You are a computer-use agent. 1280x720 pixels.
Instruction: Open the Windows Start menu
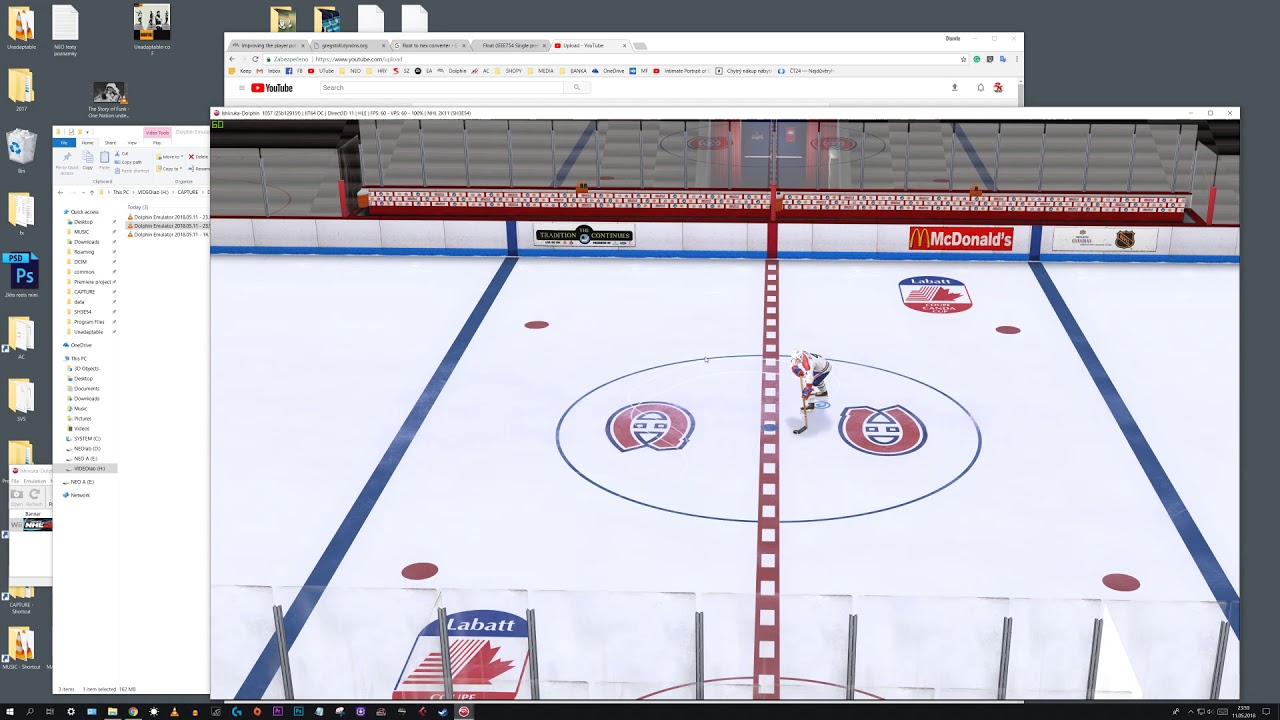pyautogui.click(x=9, y=711)
